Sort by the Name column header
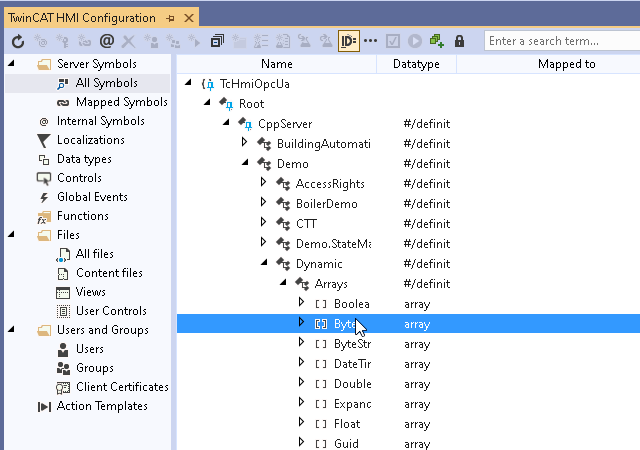The height and width of the screenshot is (450, 640). tap(277, 64)
